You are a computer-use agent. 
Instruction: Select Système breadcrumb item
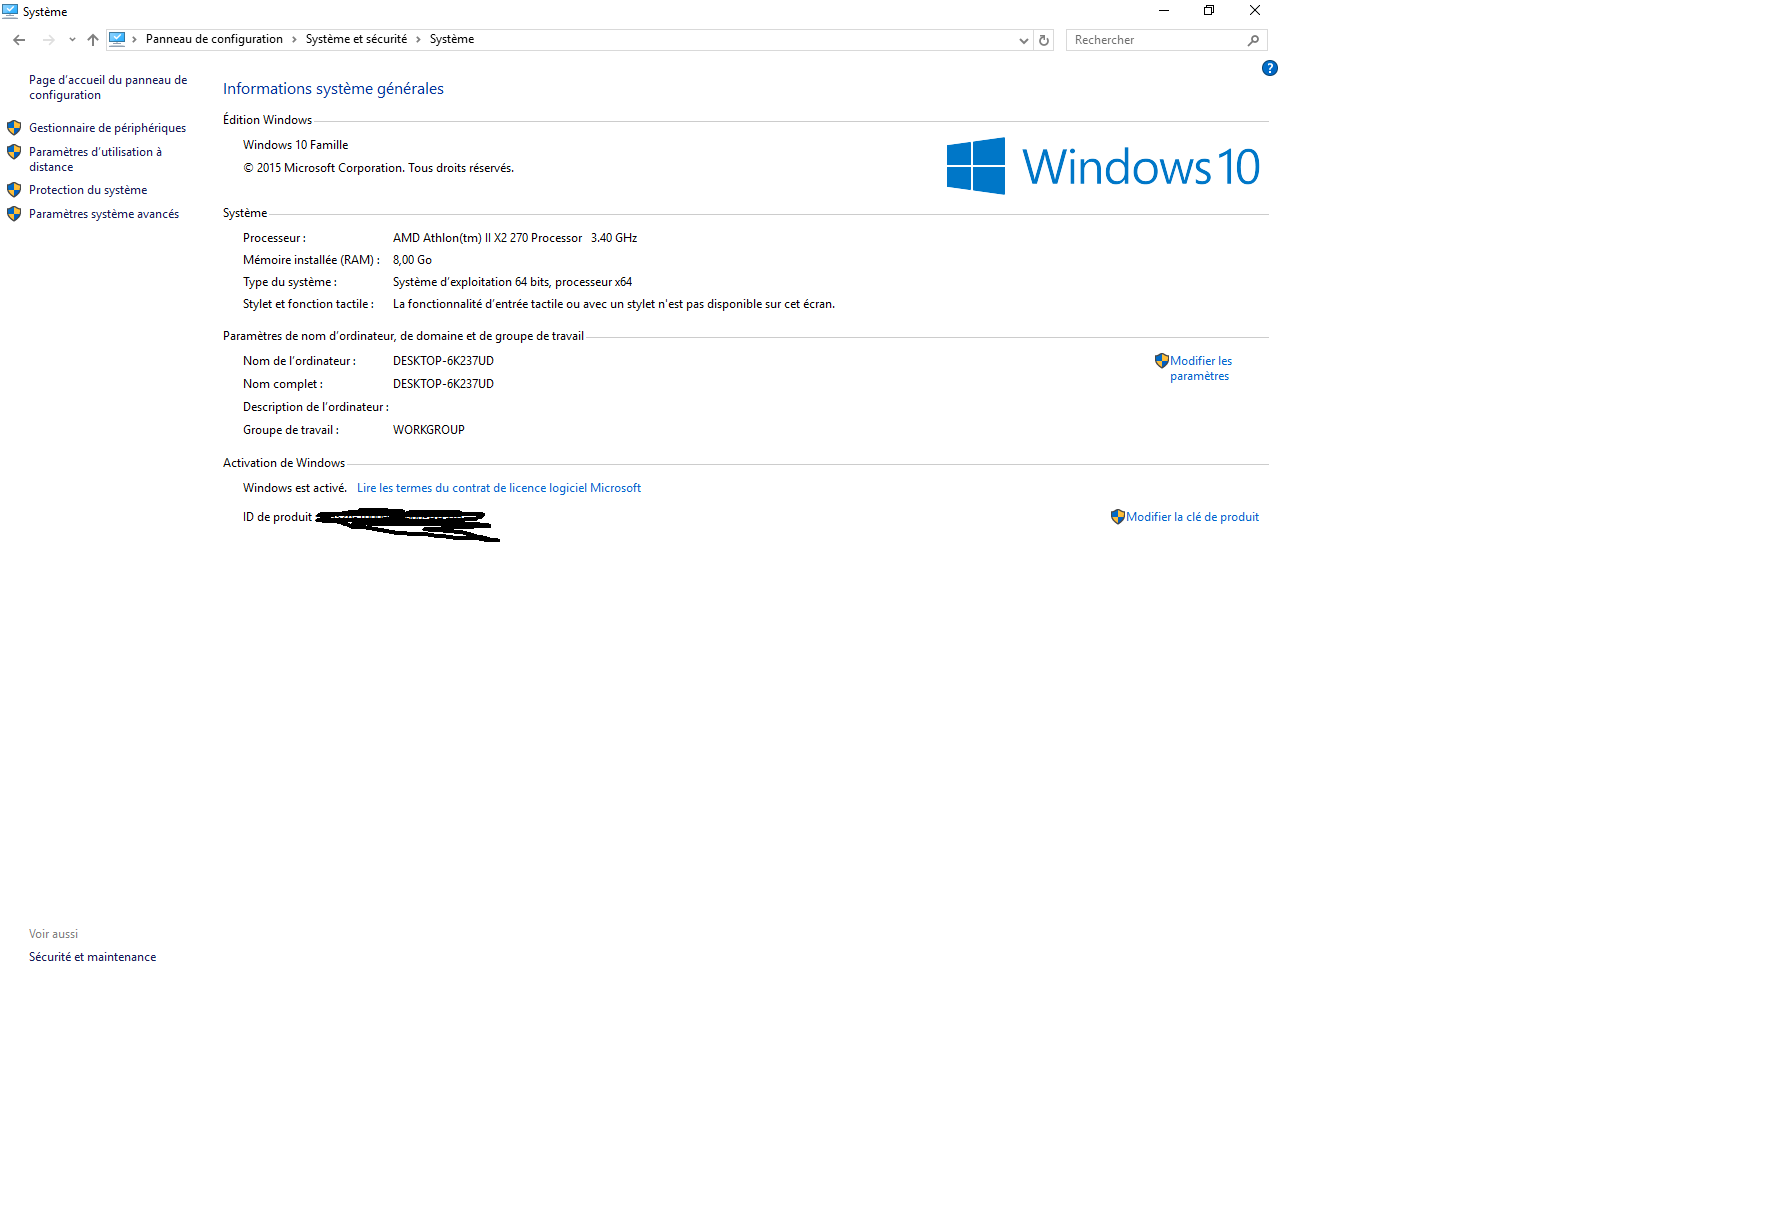click(452, 39)
